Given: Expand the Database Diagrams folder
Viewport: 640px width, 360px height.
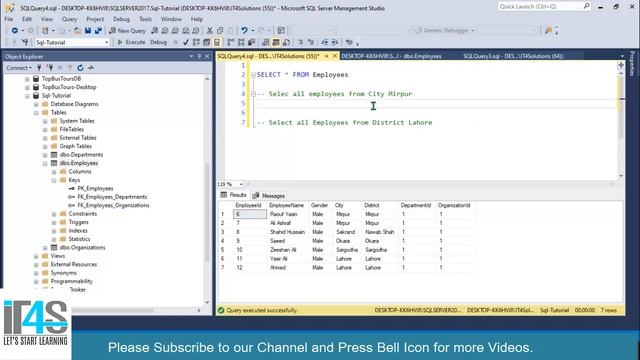Looking at the screenshot, I should click(x=36, y=104).
